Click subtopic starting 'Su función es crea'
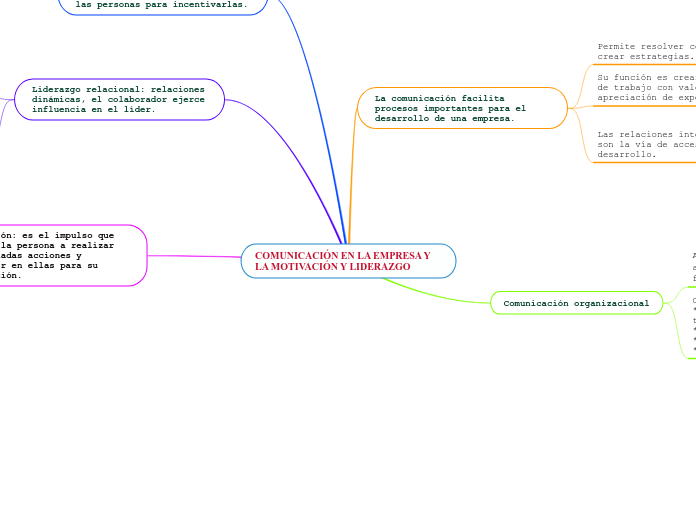The height and width of the screenshot is (520, 696). point(646,88)
